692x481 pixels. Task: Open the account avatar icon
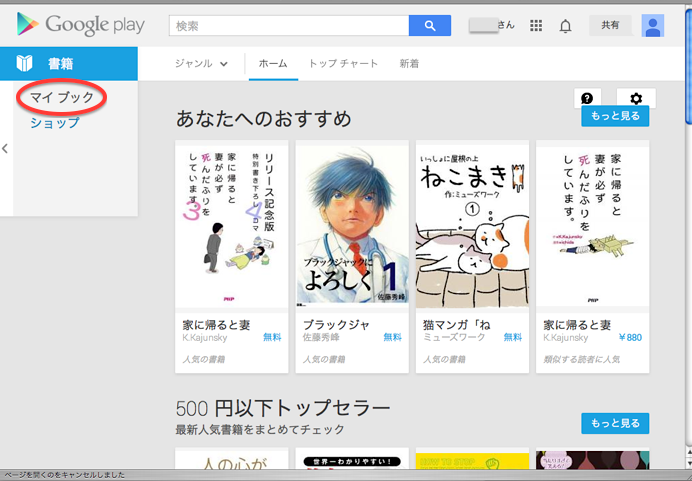[653, 26]
